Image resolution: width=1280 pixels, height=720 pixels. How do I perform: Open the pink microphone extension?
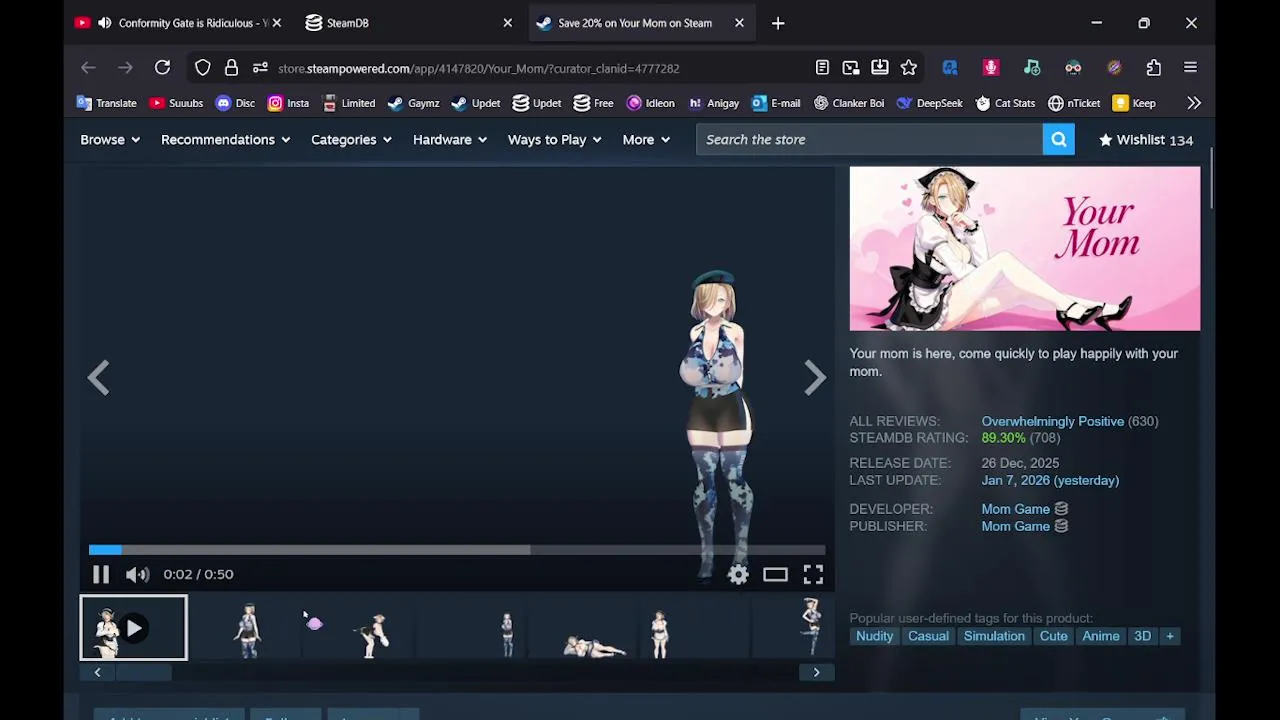pos(991,68)
